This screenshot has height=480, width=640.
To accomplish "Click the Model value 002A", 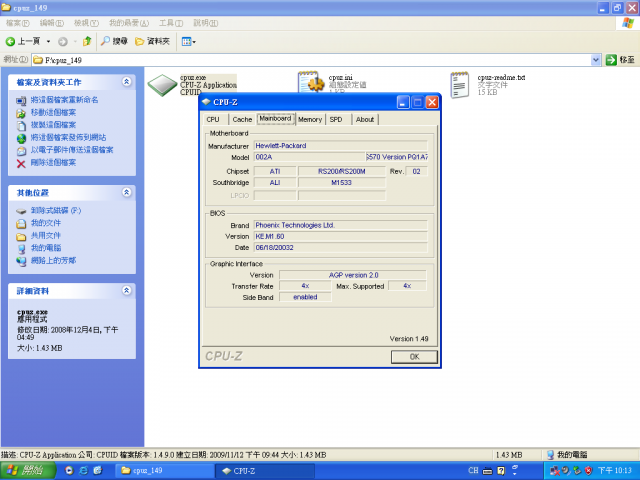I will (x=309, y=157).
